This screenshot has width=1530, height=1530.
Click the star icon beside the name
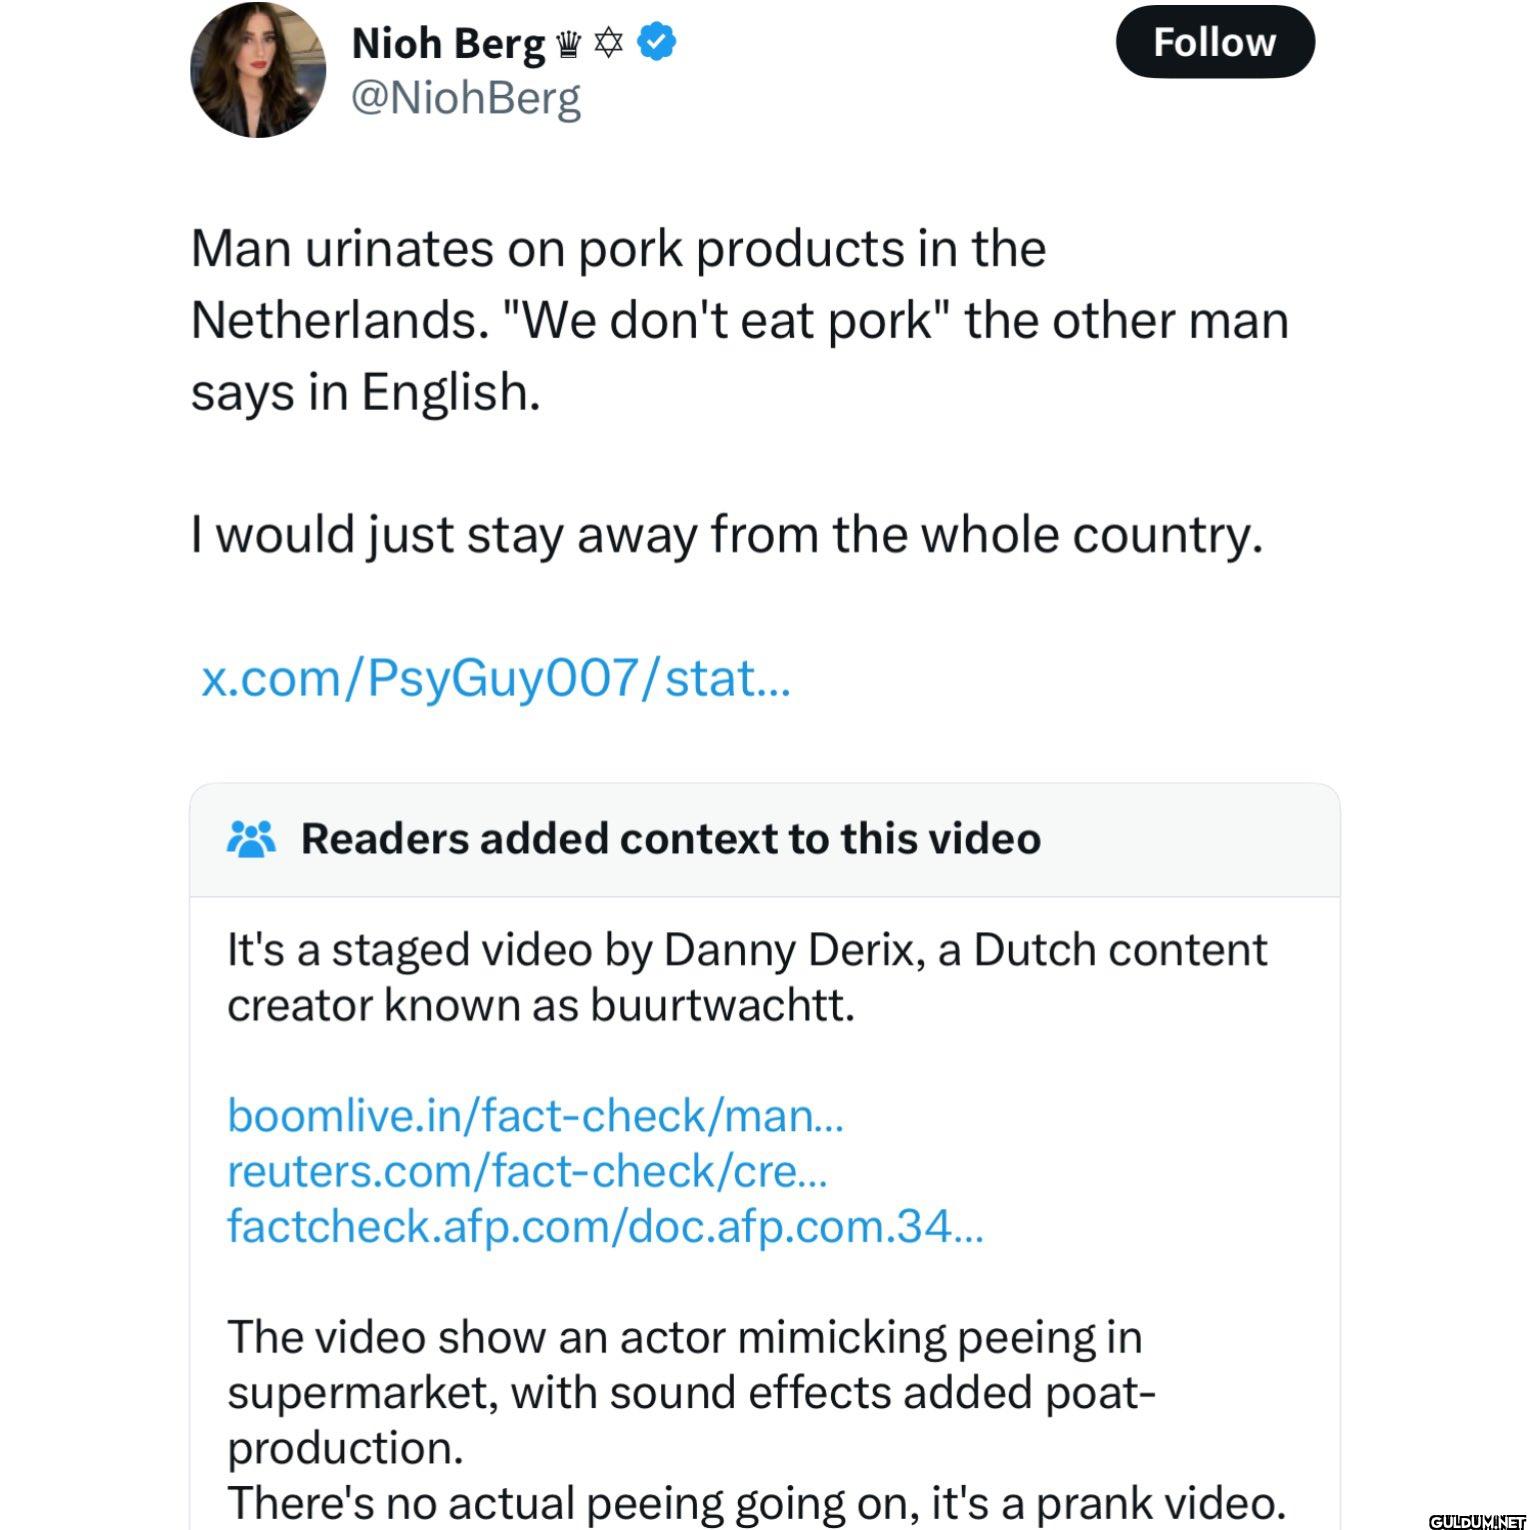608,43
